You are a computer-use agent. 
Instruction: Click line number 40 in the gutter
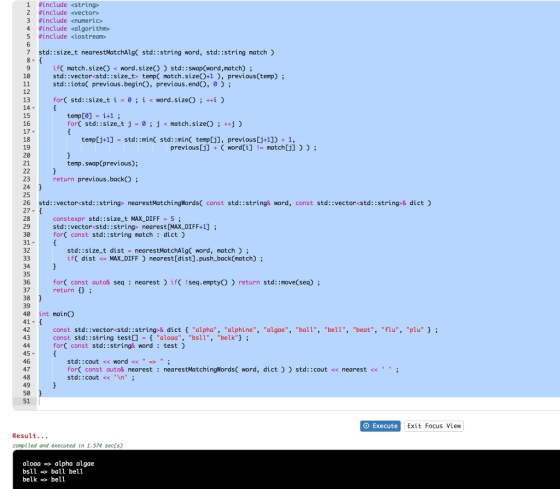tap(27, 314)
